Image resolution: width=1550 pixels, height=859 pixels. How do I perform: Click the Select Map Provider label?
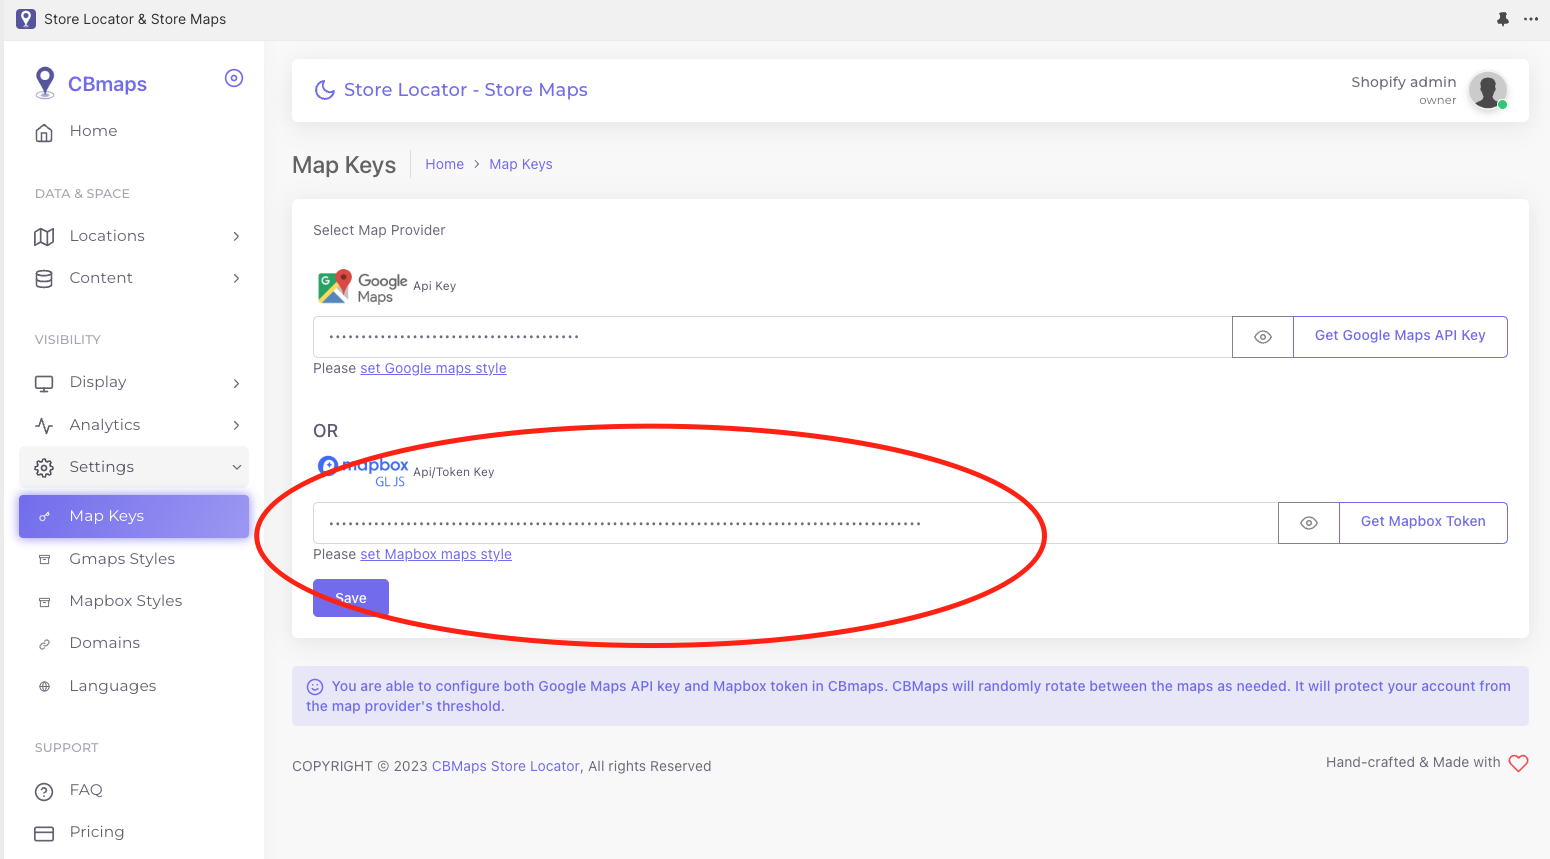click(x=379, y=230)
